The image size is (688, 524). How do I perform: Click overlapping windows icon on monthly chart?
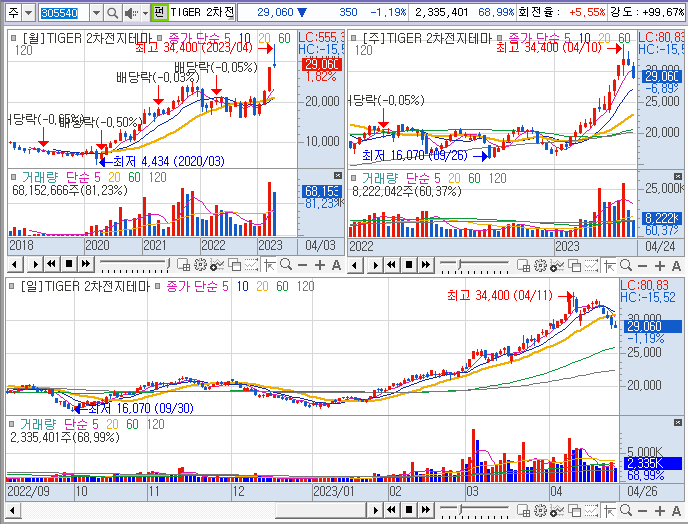coord(235,265)
